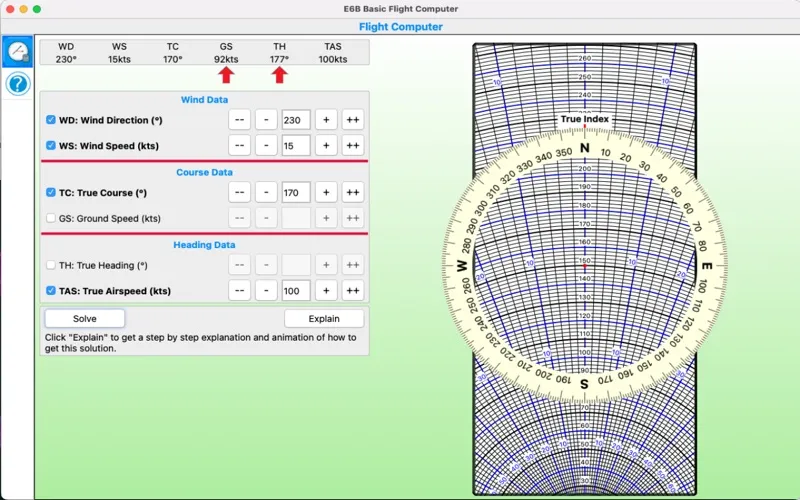Click the ++ button for Wind Direction
Image resolution: width=800 pixels, height=500 pixels.
point(353,120)
